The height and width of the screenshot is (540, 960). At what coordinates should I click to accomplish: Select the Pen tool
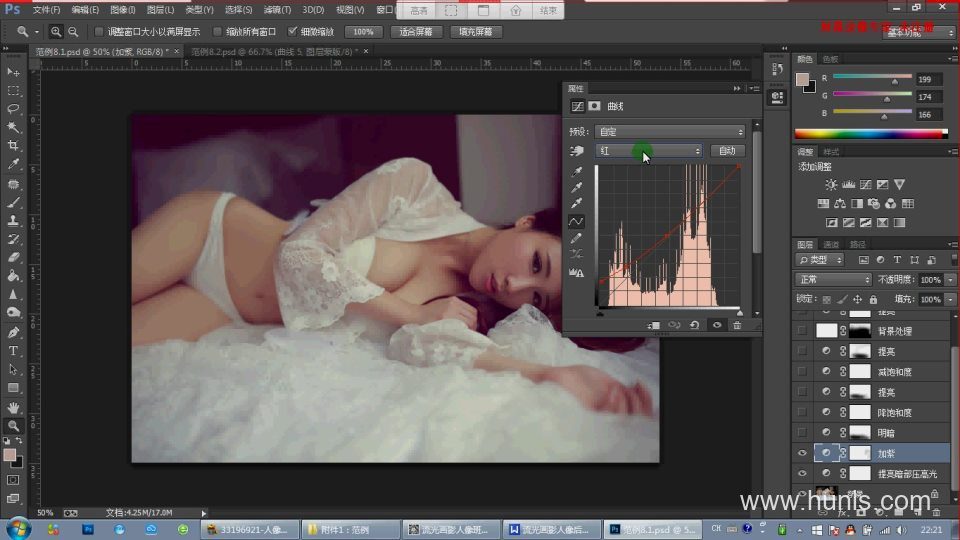[x=13, y=332]
